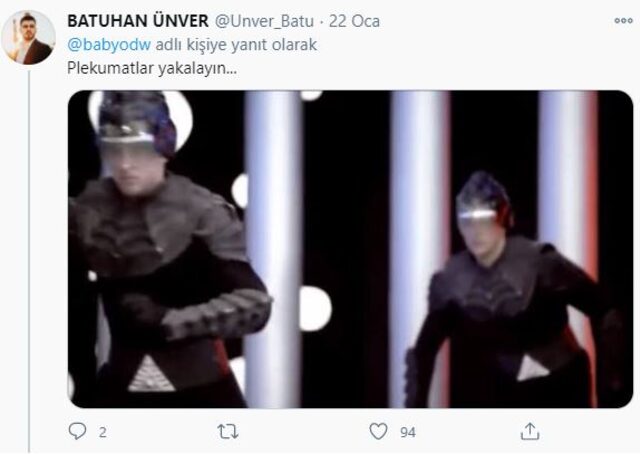
Task: Open BATUHAN ÜNVER profile avatar
Action: pyautogui.click(x=29, y=38)
